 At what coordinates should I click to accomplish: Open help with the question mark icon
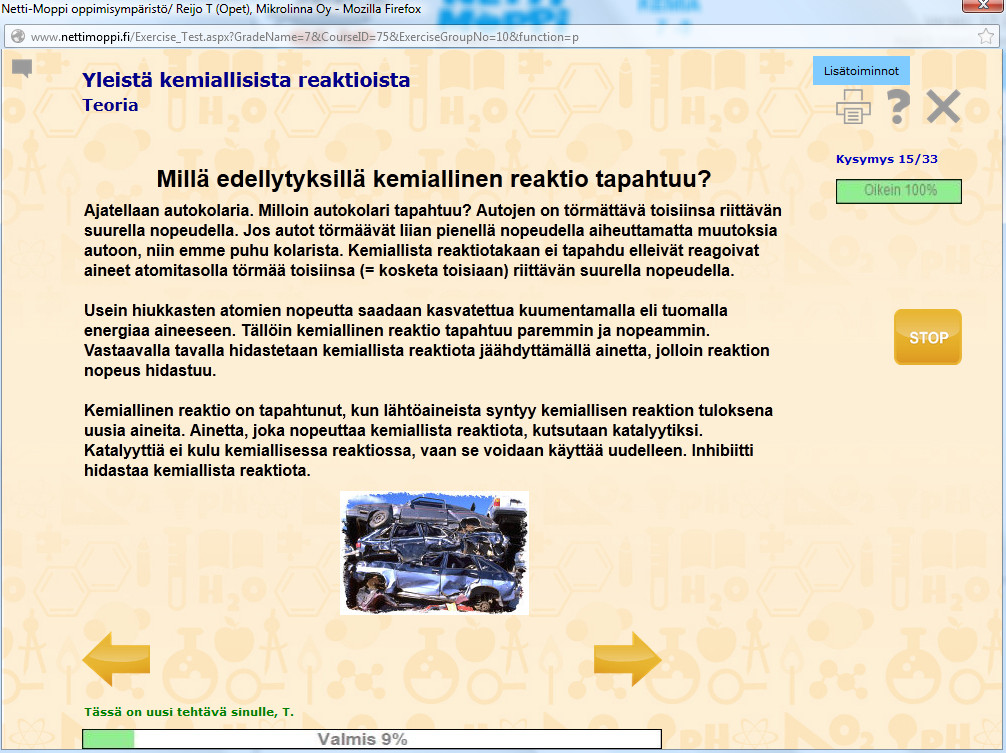pyautogui.click(x=898, y=106)
